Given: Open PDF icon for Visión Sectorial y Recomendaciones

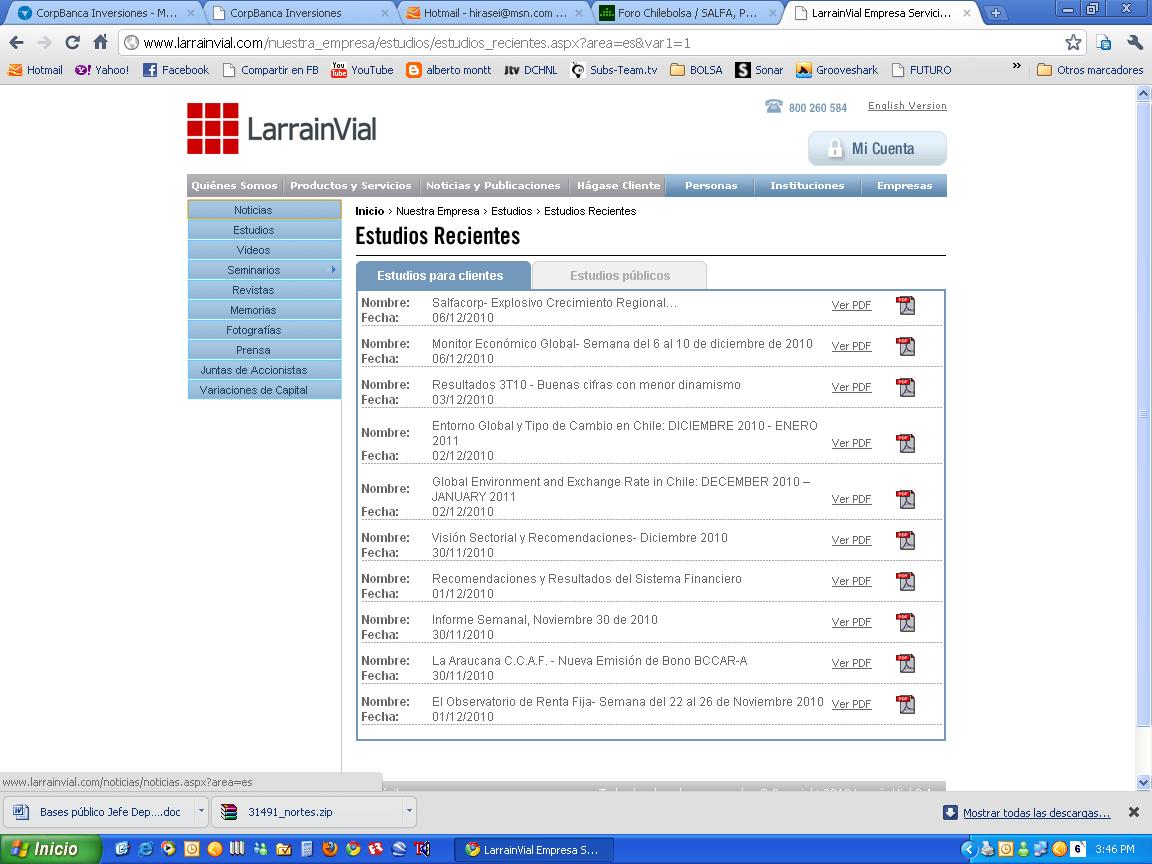Looking at the screenshot, I should (906, 540).
